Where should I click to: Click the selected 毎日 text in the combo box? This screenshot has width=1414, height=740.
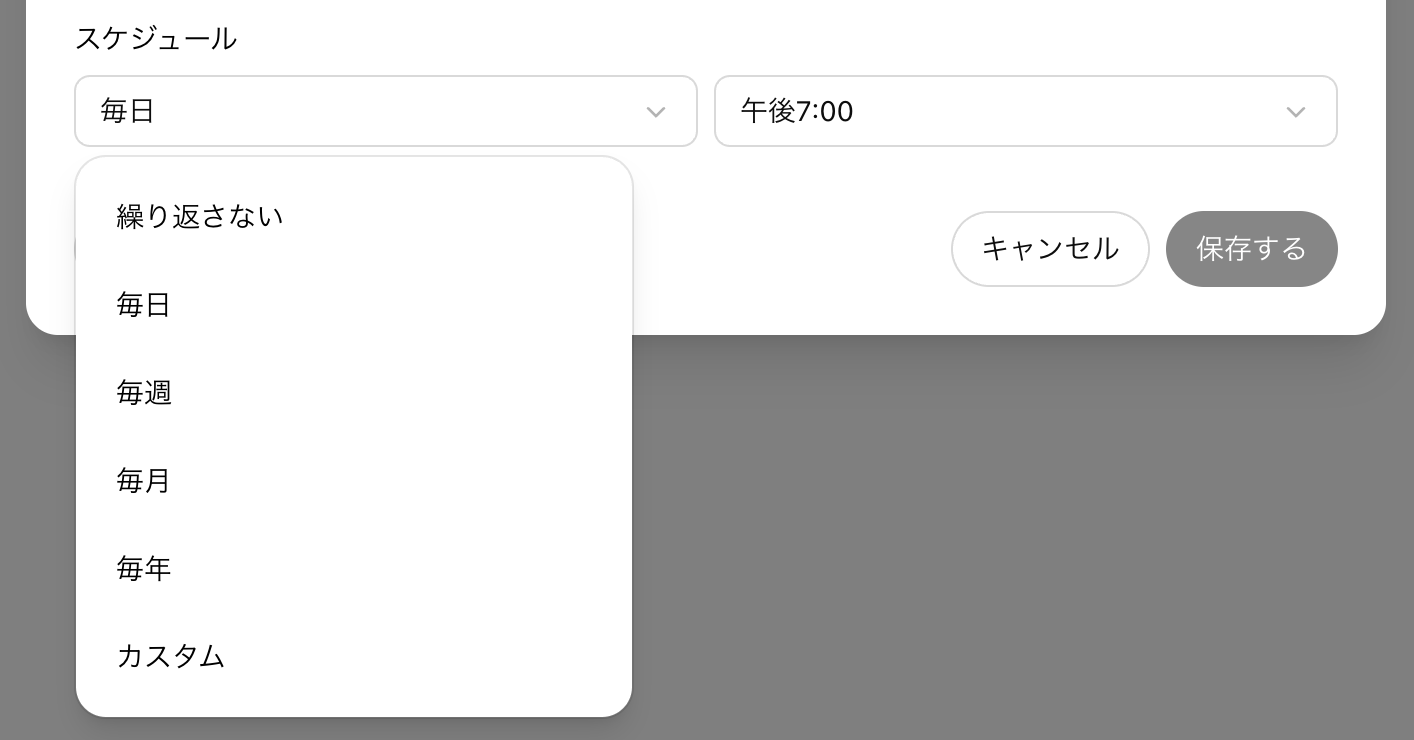tap(128, 111)
